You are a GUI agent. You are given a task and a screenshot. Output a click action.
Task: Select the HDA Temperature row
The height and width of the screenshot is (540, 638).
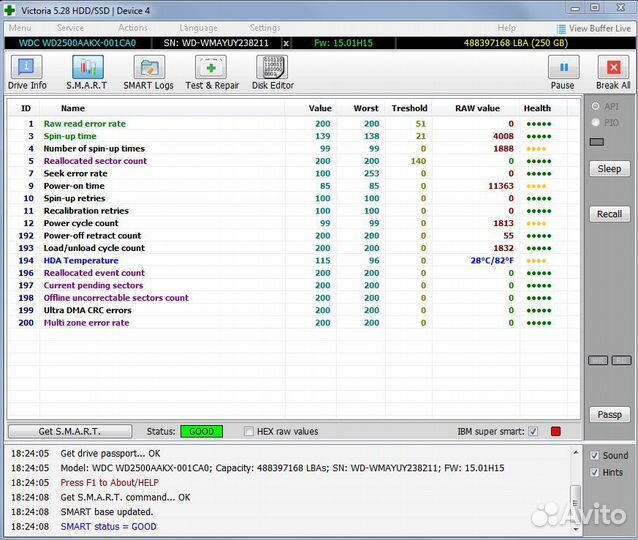(81, 260)
